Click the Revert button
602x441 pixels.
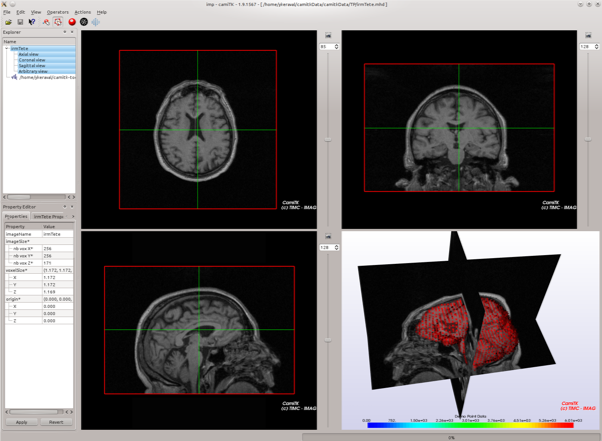coord(56,422)
